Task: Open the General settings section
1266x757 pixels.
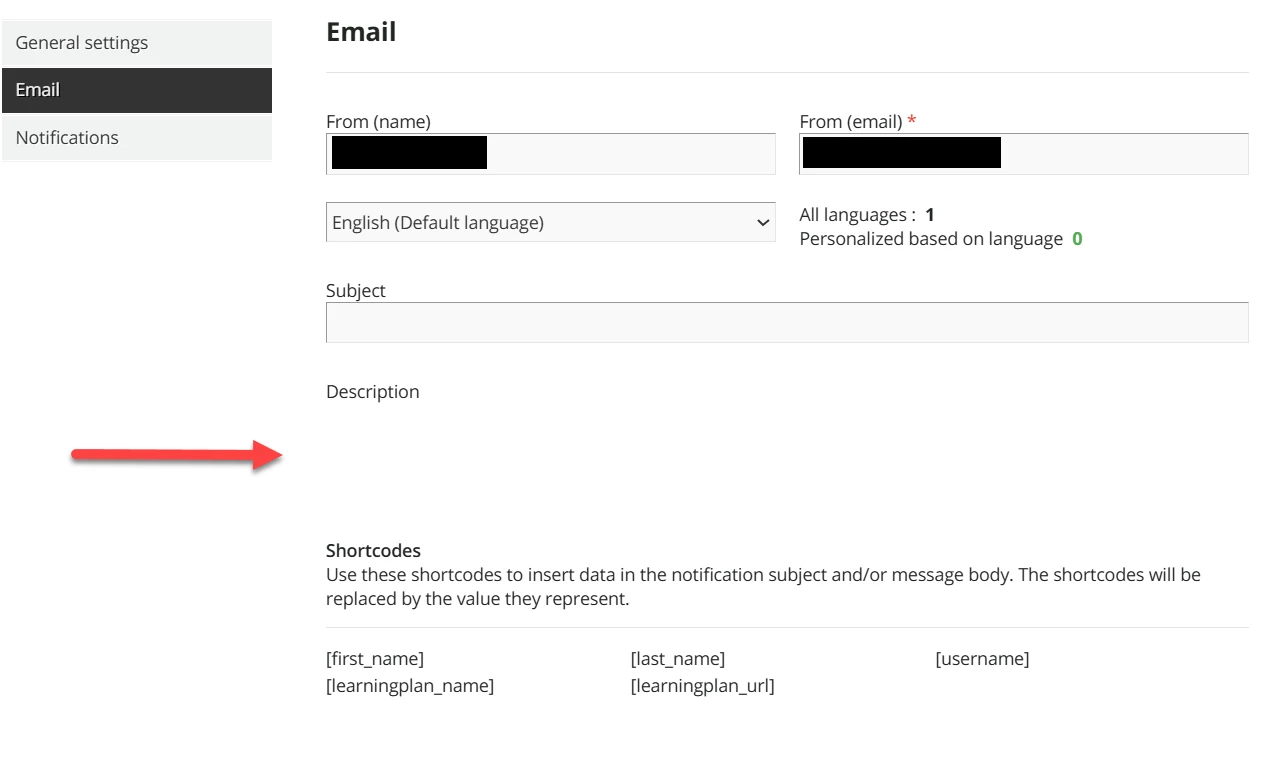Action: pyautogui.click(x=82, y=43)
